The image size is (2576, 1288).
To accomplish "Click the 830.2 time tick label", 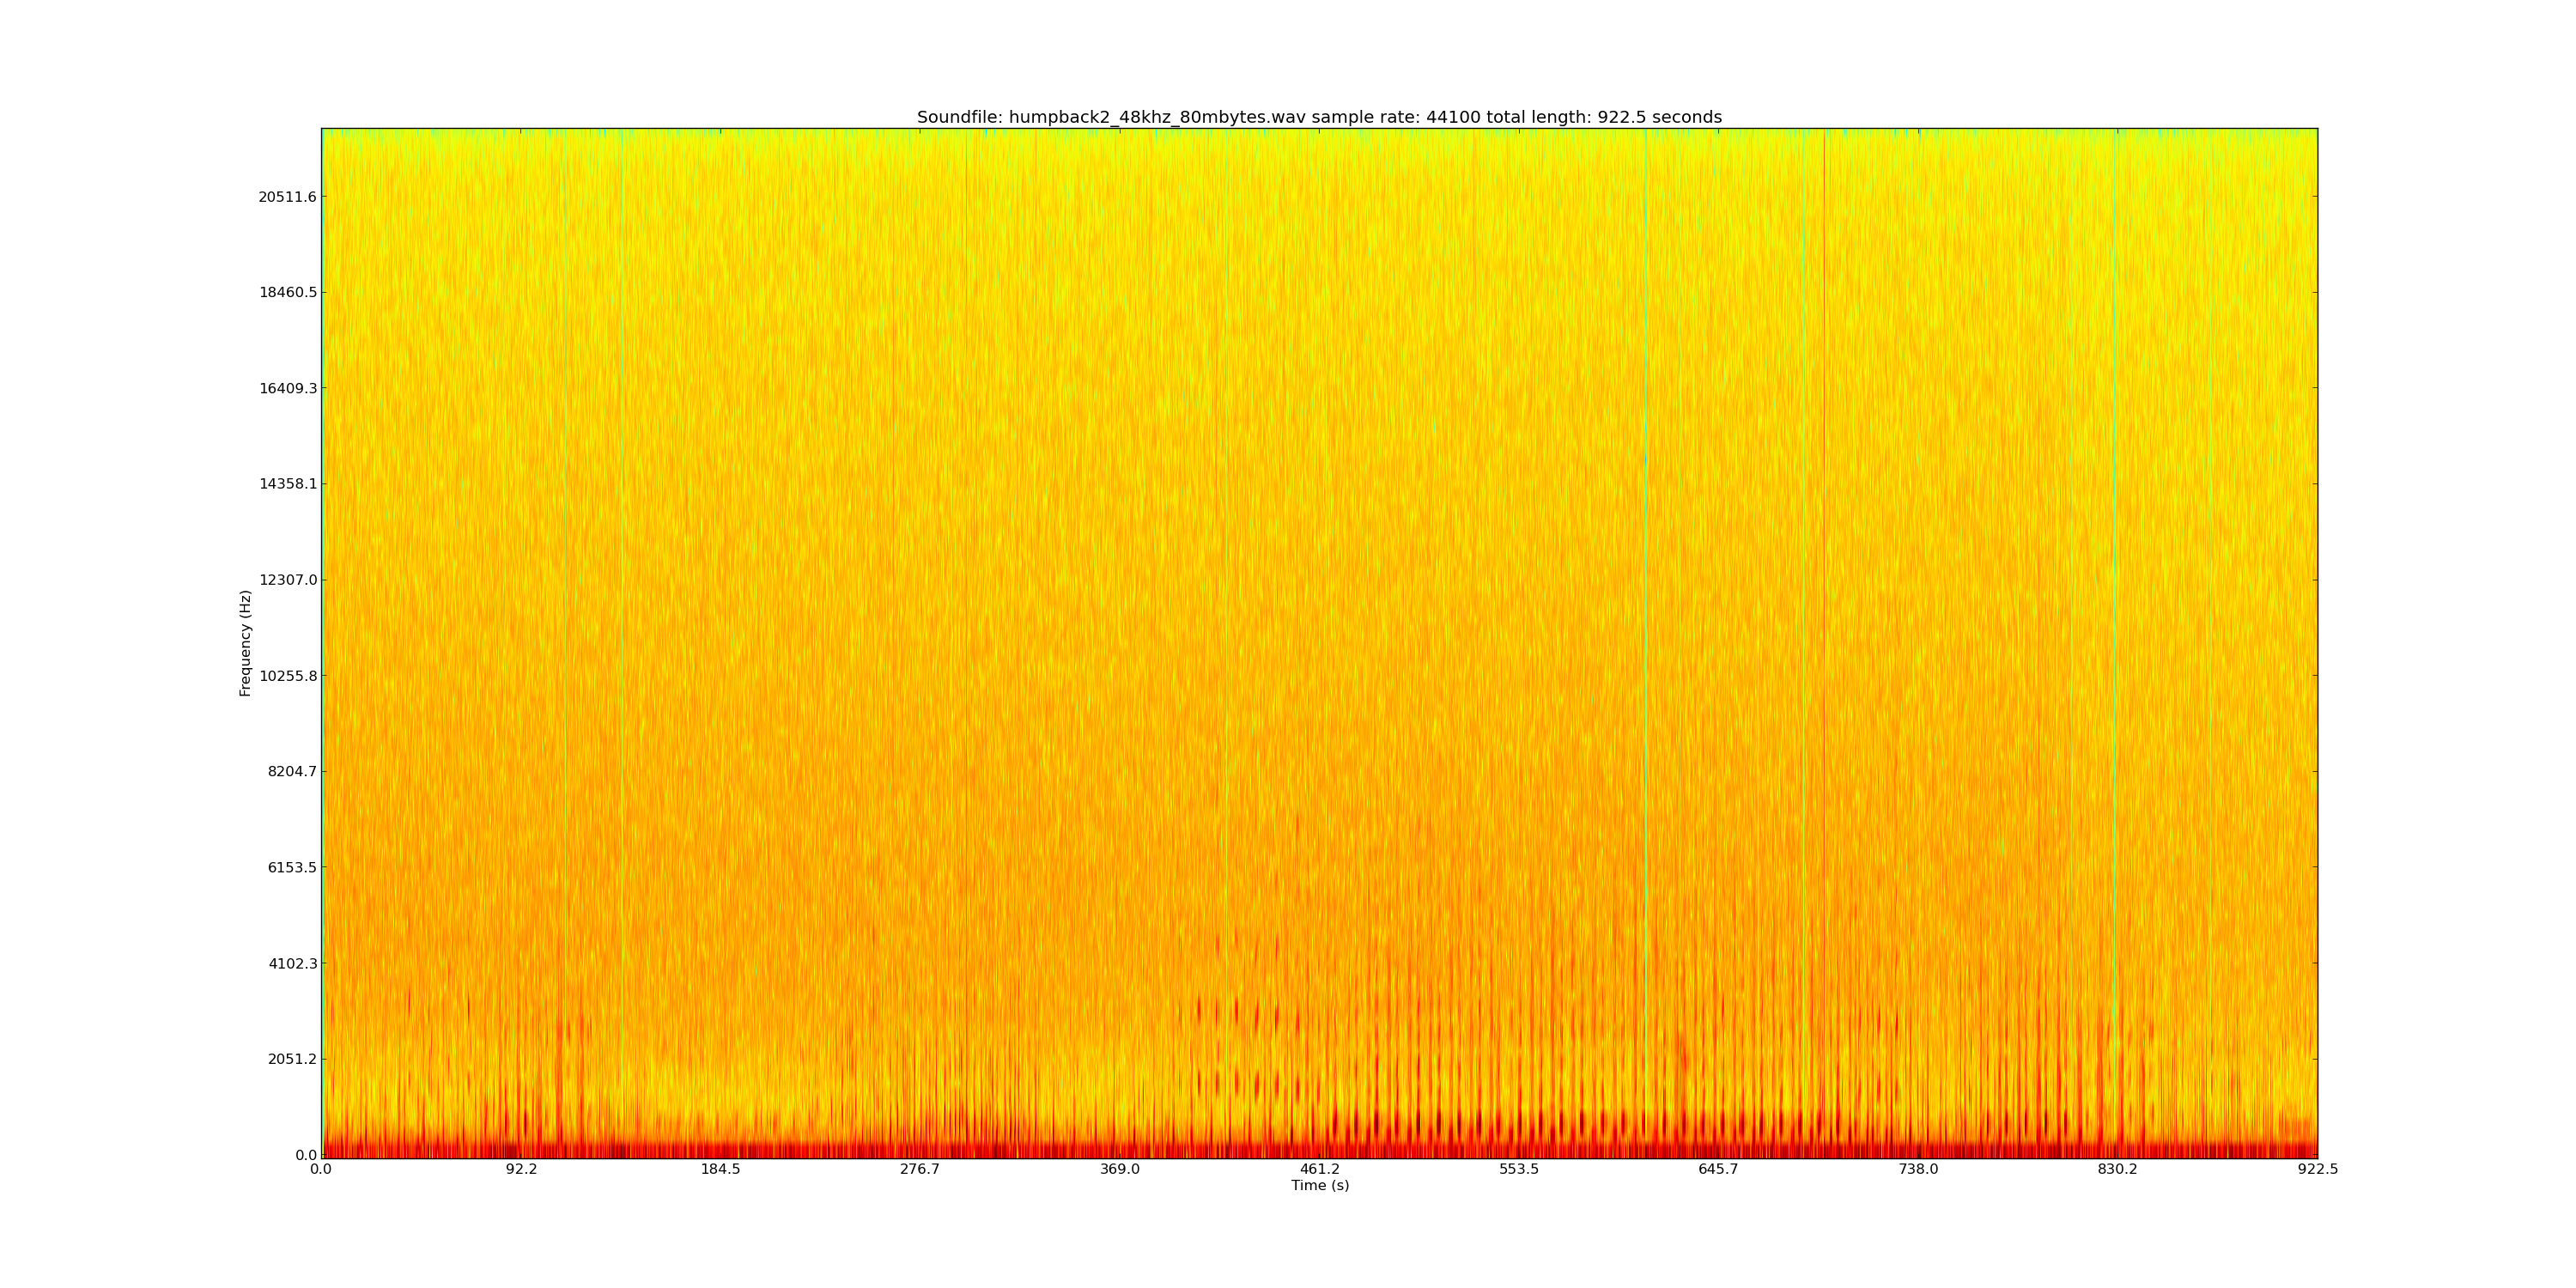I will [x=2117, y=1169].
